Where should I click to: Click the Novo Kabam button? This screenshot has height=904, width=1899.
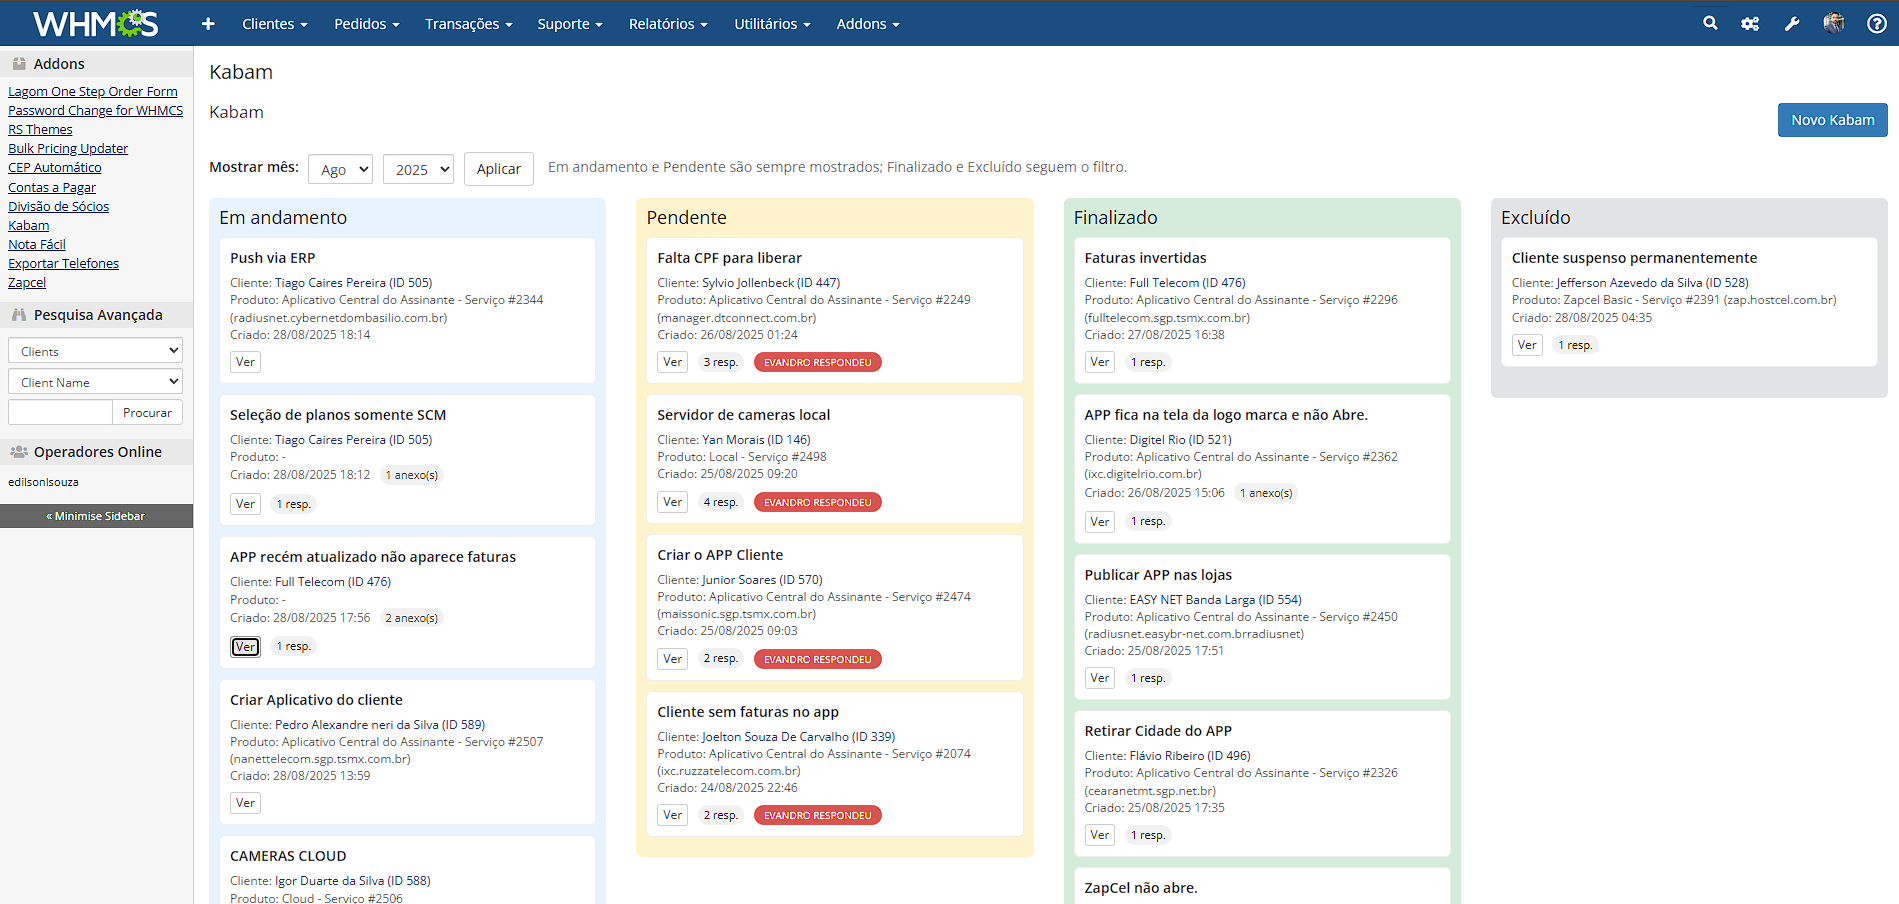point(1832,120)
